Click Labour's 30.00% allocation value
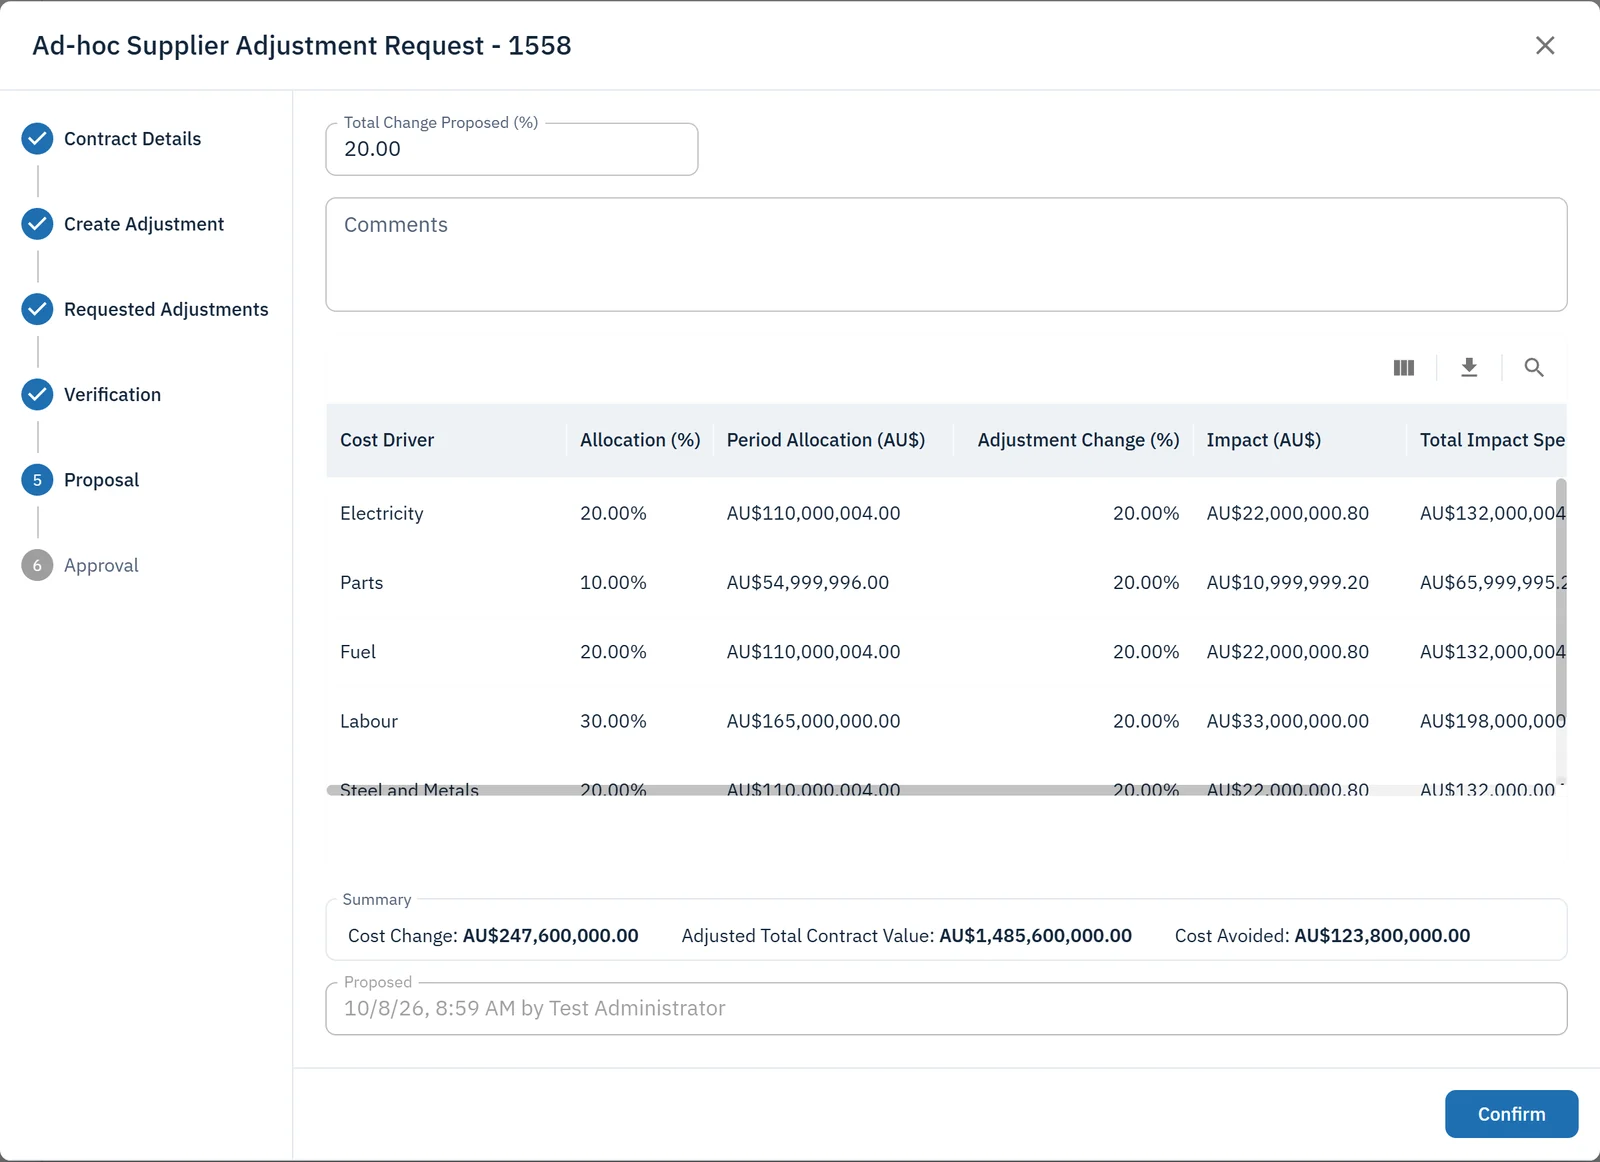The width and height of the screenshot is (1600, 1162). (613, 721)
